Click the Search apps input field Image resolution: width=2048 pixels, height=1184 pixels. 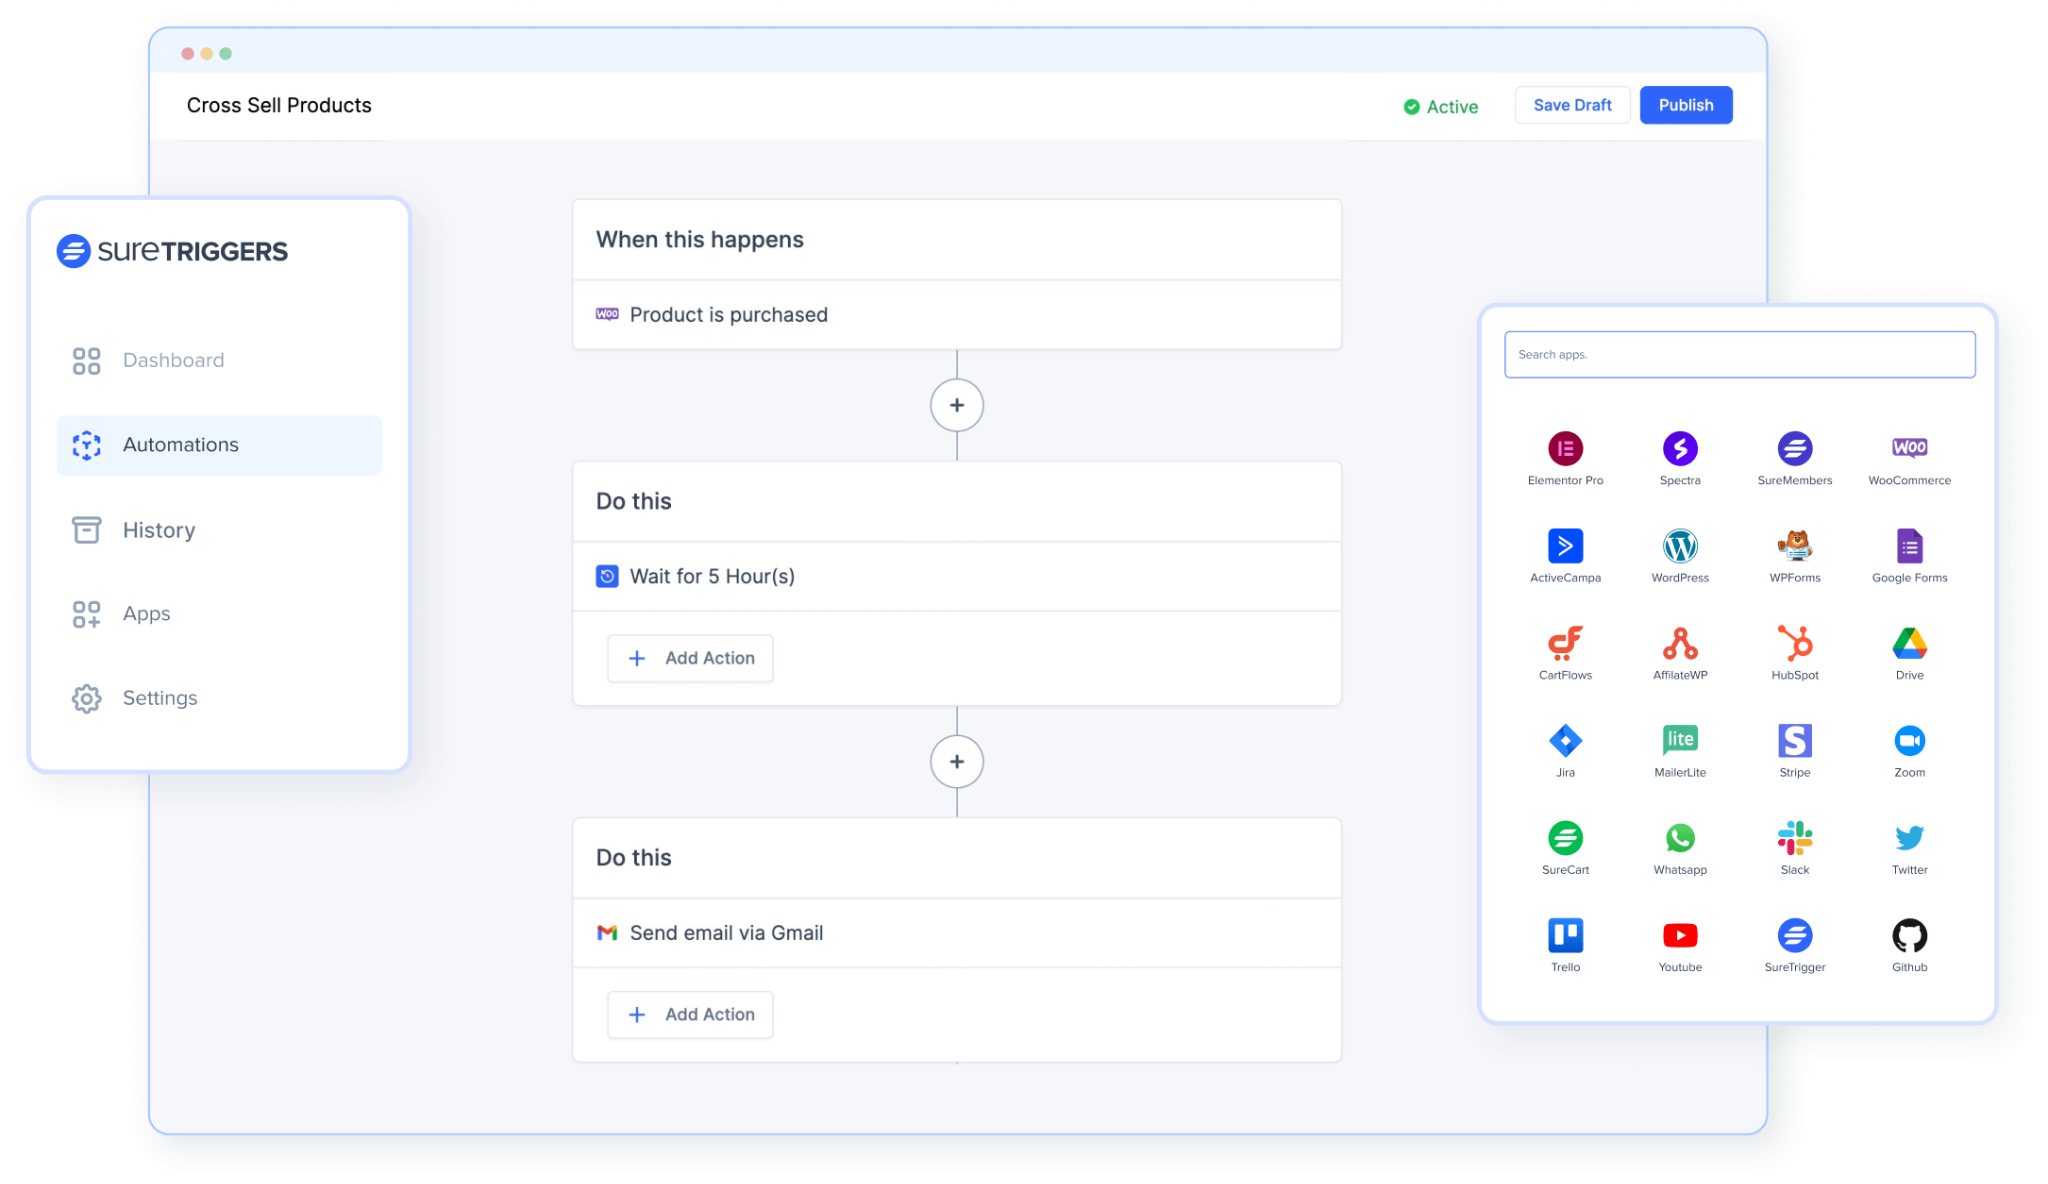1739,354
